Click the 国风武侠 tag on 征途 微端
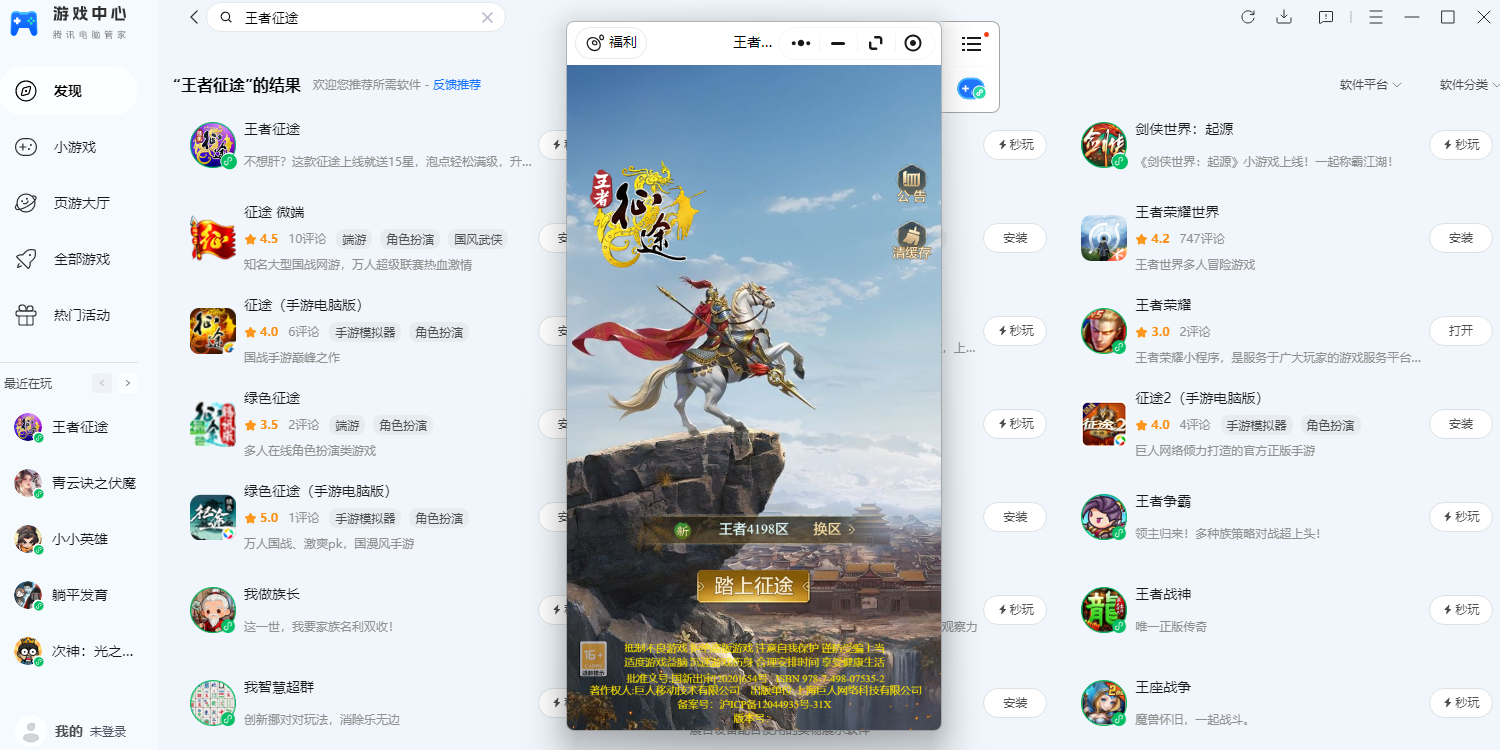The height and width of the screenshot is (750, 1500). 478,240
